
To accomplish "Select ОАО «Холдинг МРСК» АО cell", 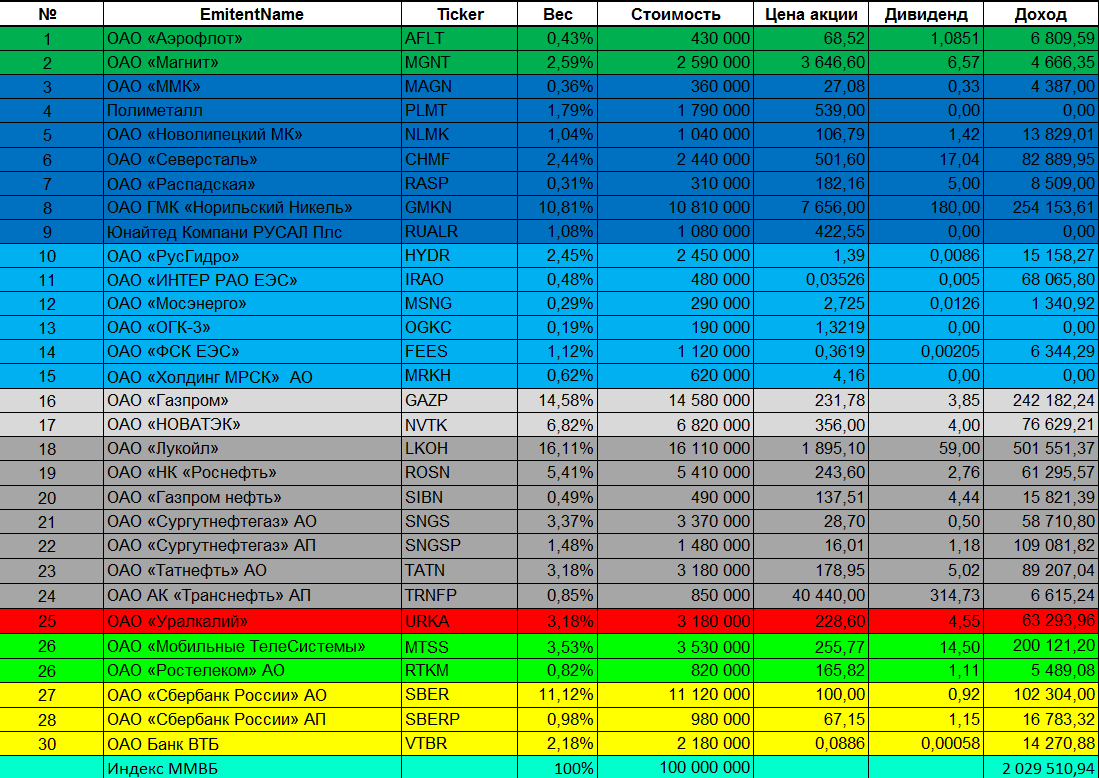I will [x=252, y=376].
